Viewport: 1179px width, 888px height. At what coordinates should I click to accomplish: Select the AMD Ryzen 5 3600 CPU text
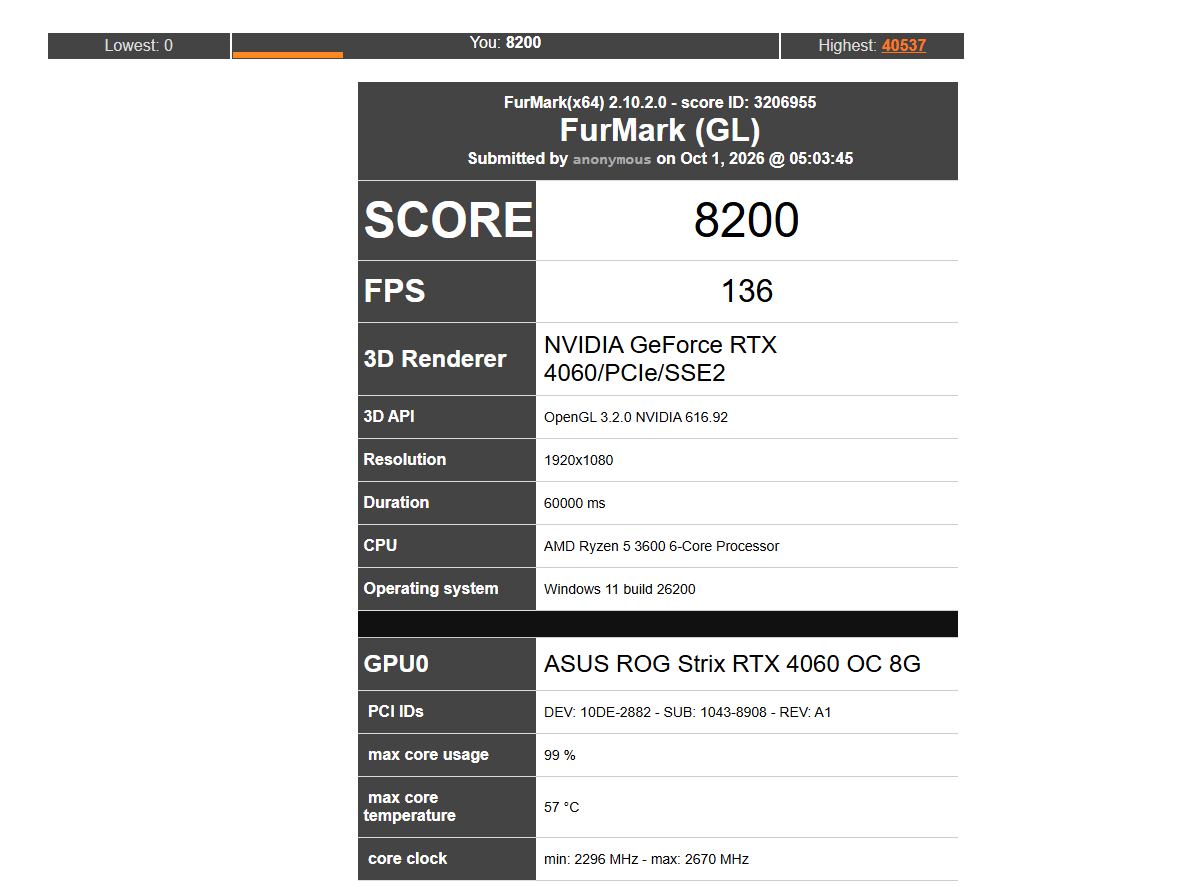[x=661, y=546]
